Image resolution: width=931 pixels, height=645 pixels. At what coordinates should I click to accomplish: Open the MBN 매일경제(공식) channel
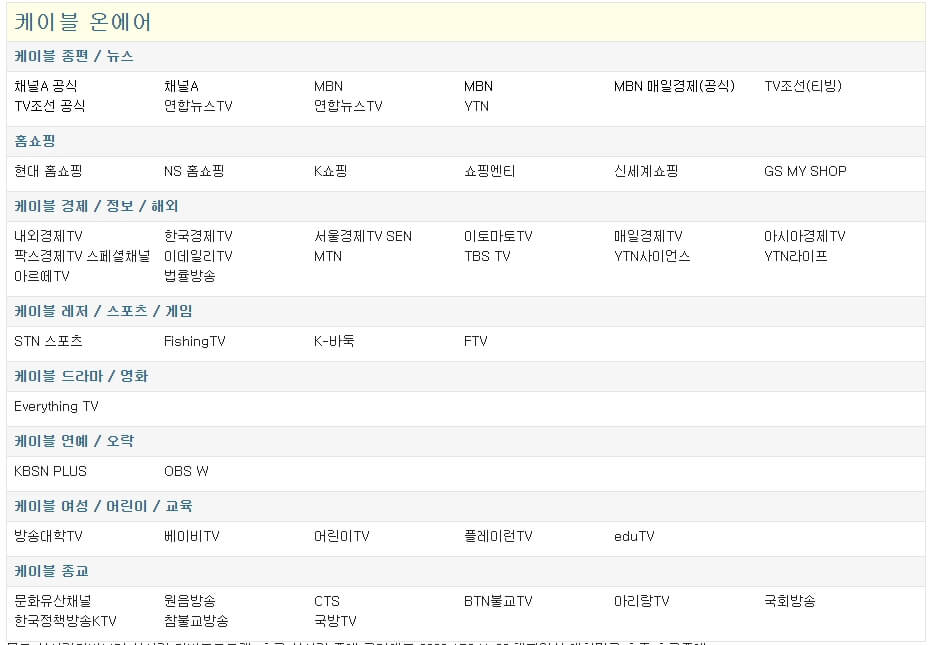point(674,86)
